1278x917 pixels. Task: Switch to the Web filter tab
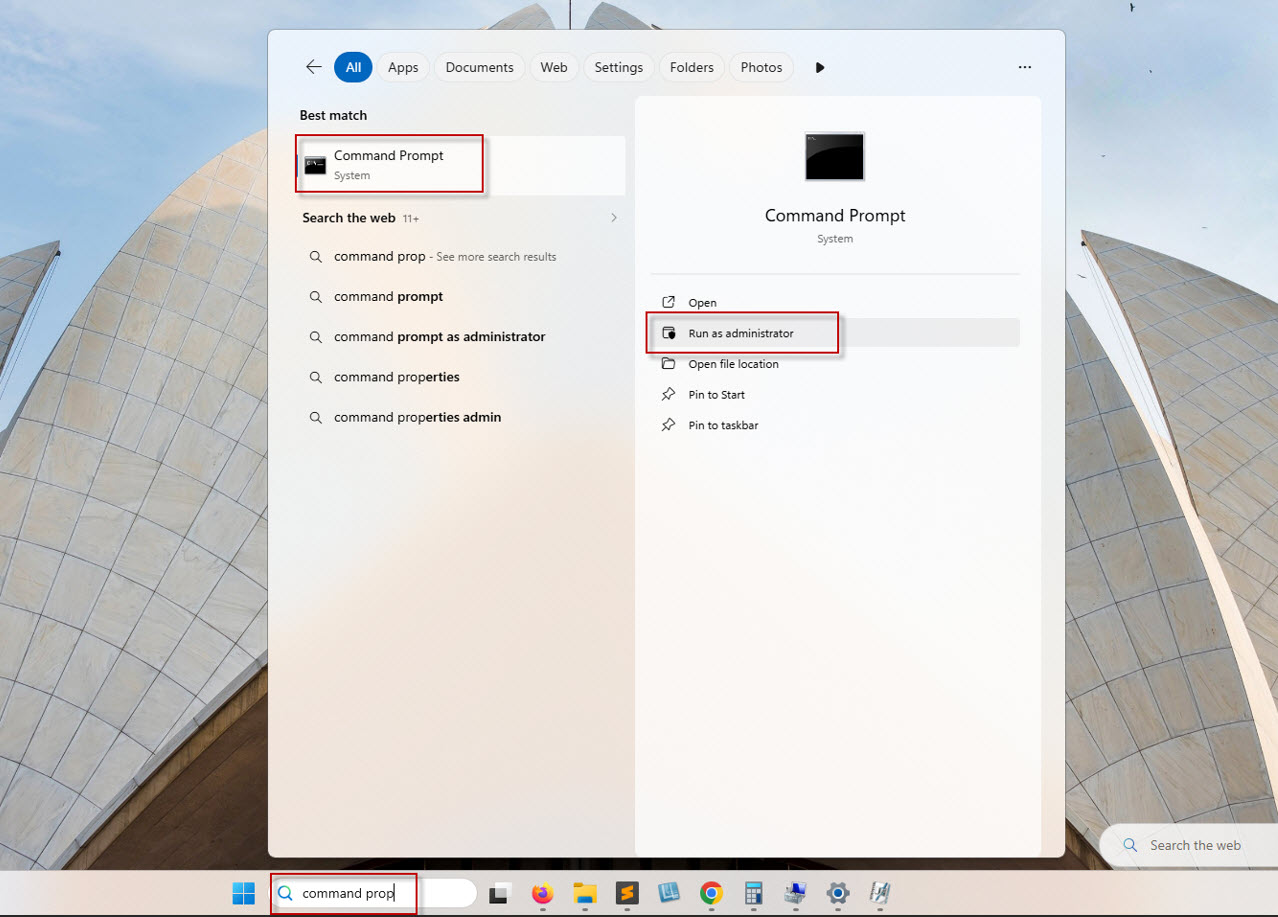click(x=554, y=67)
